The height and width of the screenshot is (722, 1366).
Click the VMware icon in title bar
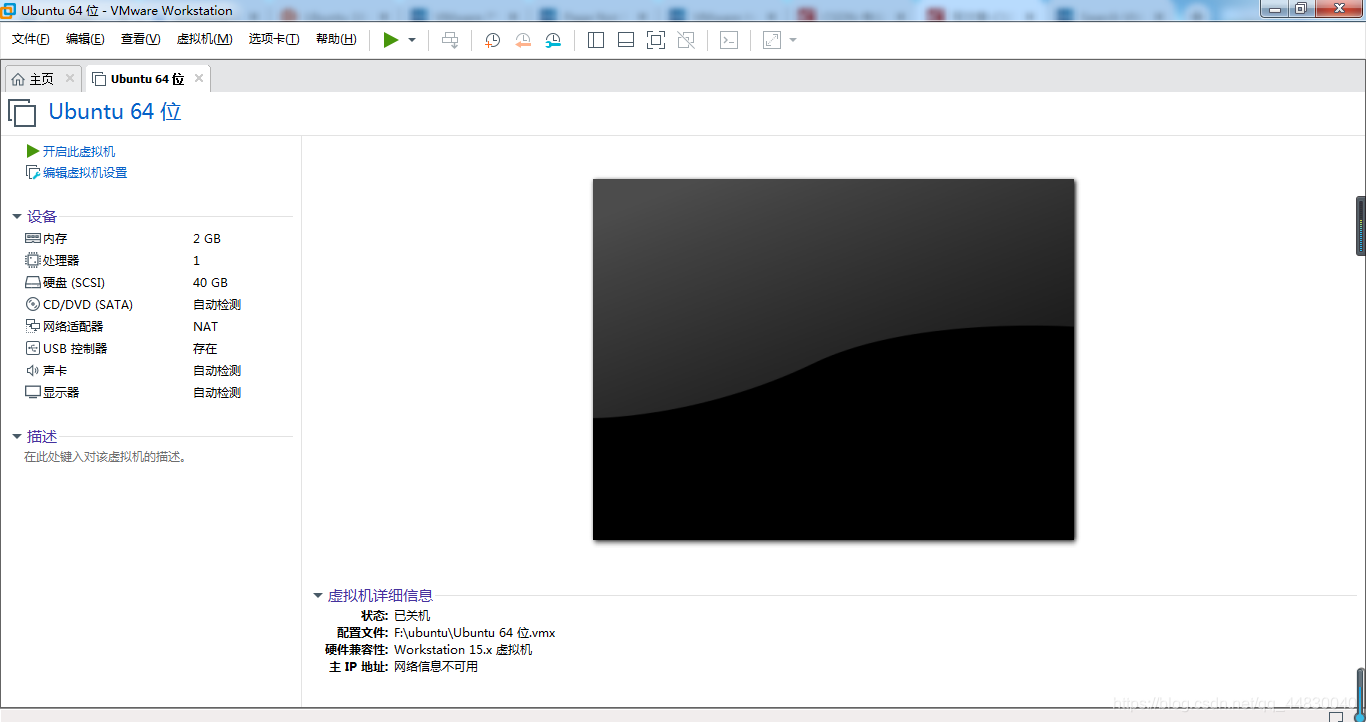tap(8, 10)
